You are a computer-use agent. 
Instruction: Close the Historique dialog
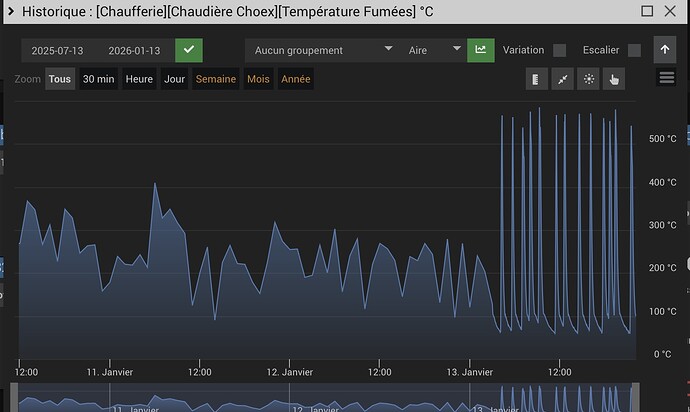[670, 11]
